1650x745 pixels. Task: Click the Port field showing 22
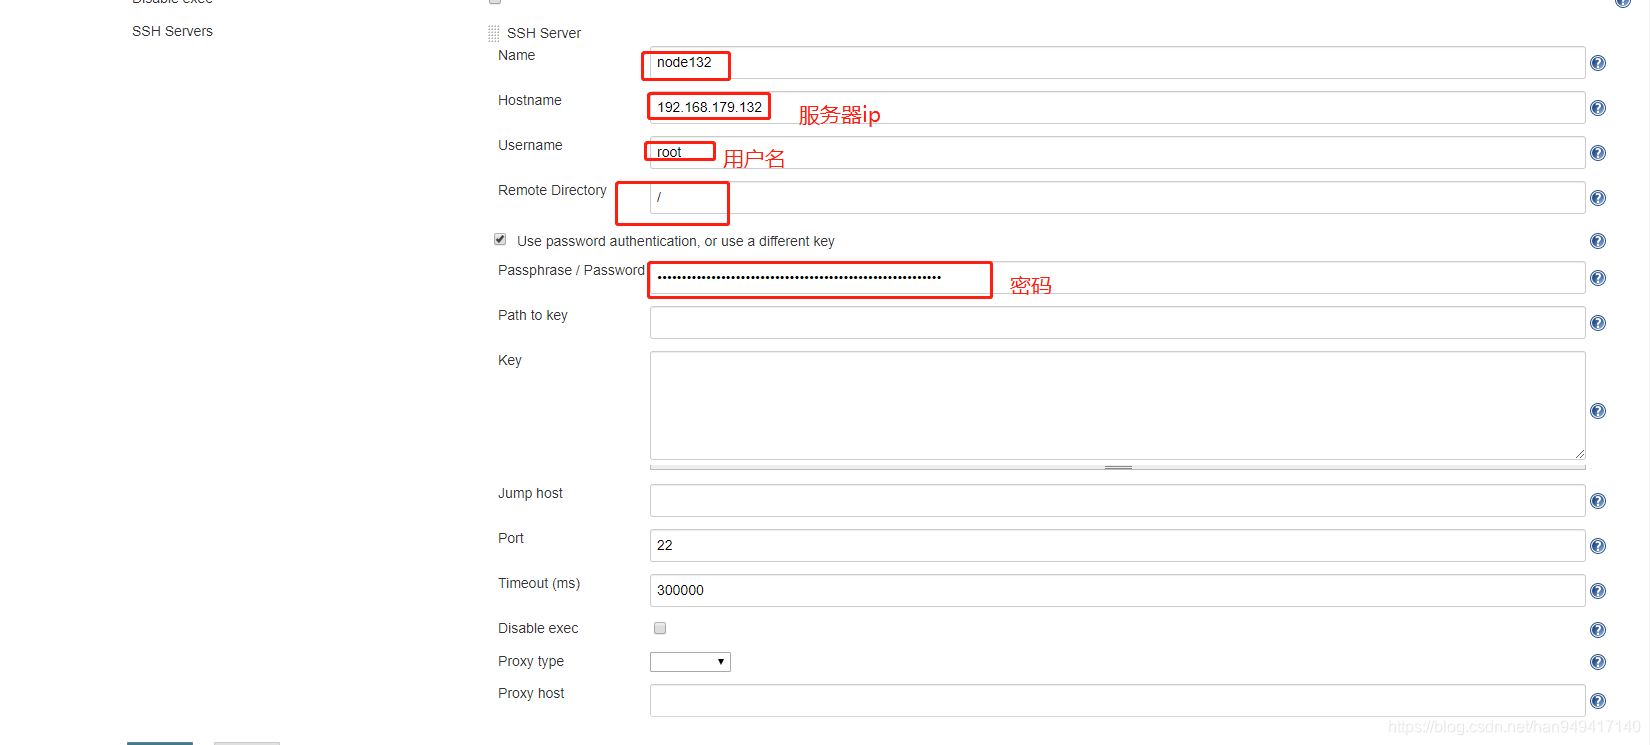(x=1117, y=546)
